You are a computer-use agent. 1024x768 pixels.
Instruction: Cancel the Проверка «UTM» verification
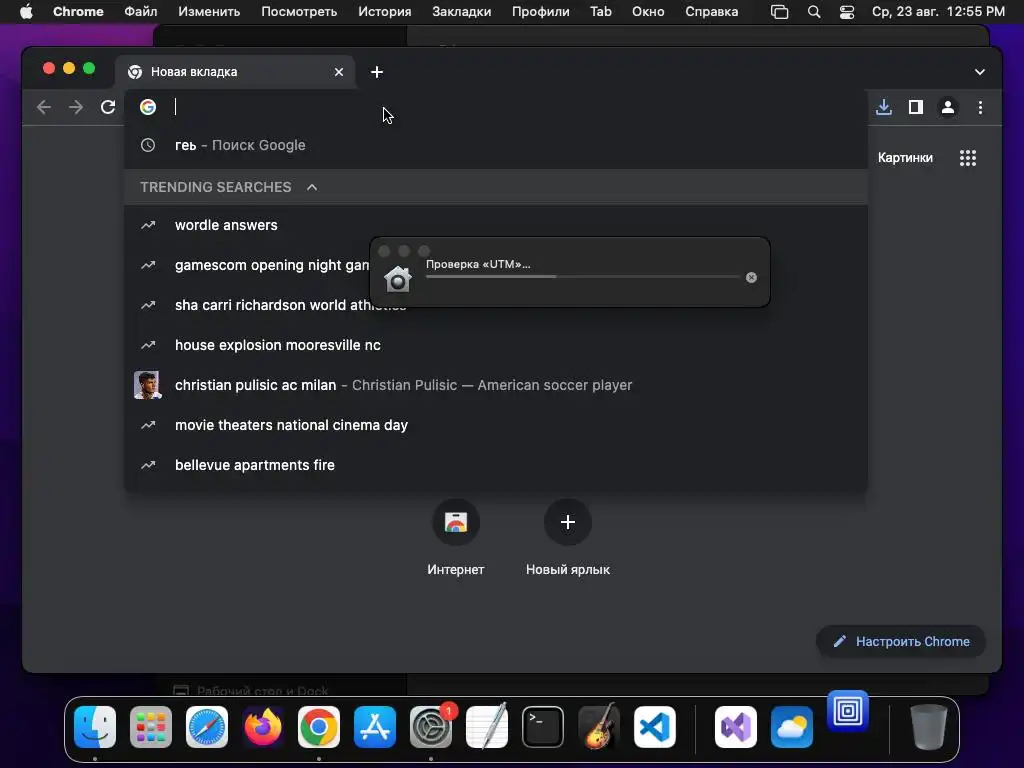pos(752,278)
